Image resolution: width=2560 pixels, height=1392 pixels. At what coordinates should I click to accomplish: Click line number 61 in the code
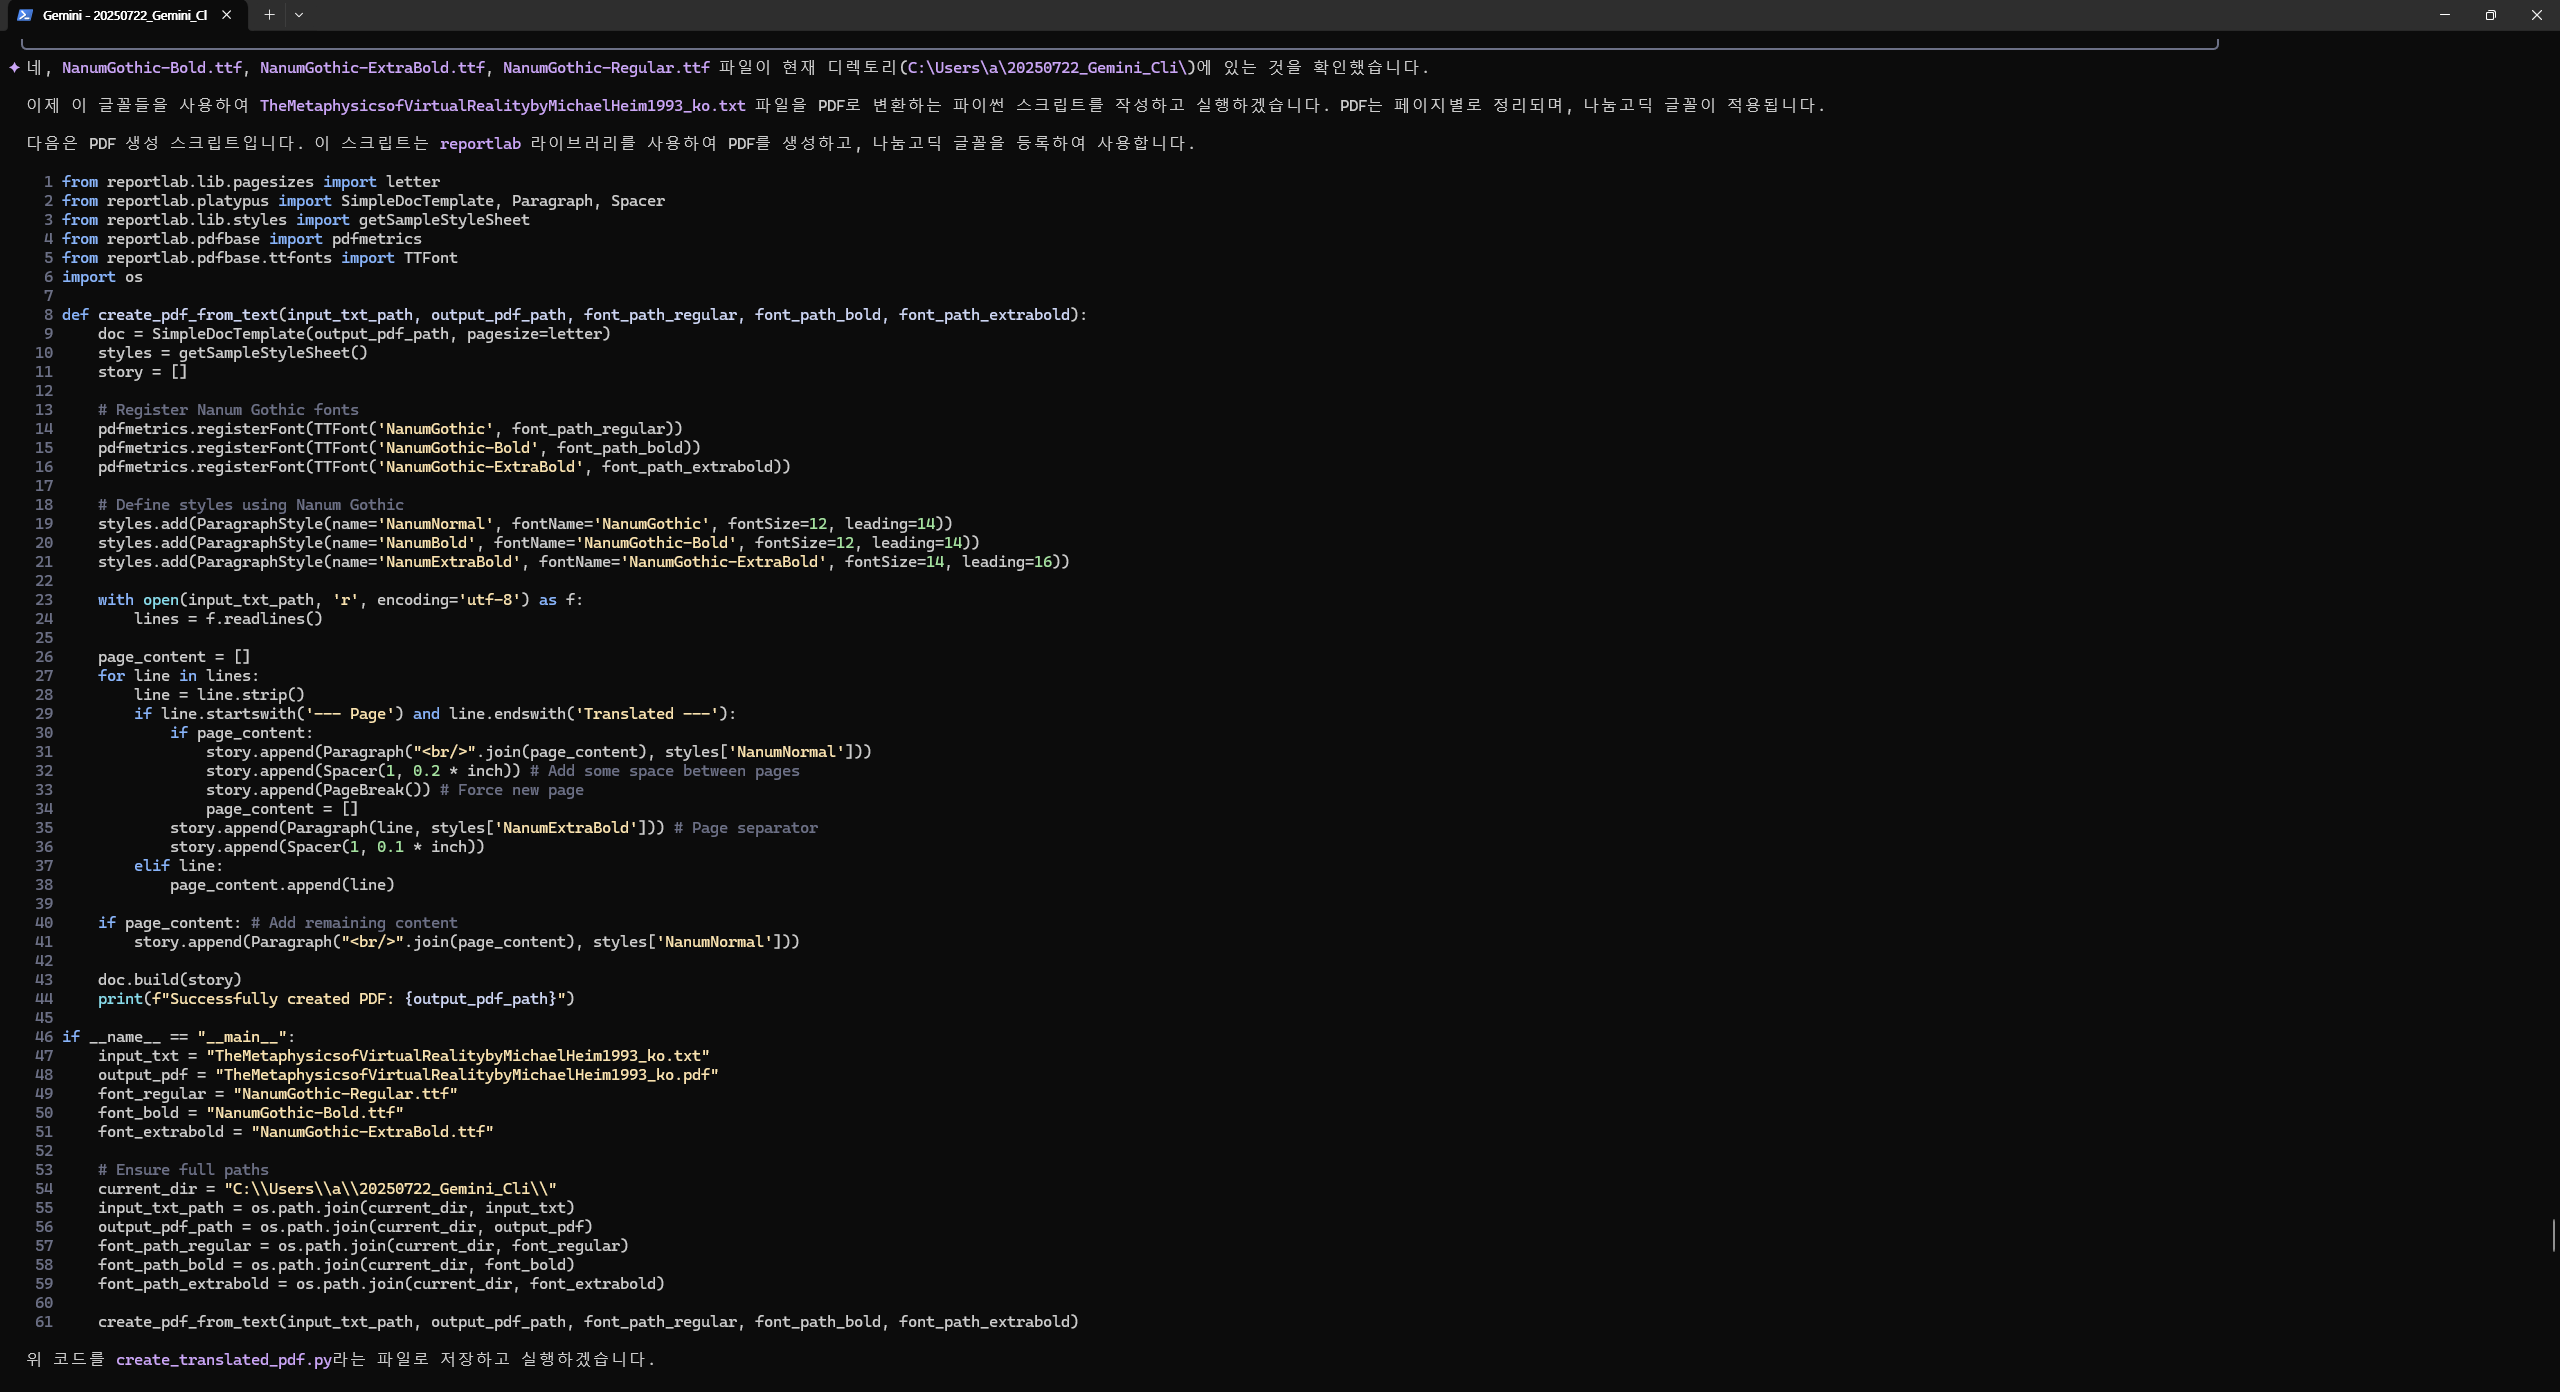(x=44, y=1322)
